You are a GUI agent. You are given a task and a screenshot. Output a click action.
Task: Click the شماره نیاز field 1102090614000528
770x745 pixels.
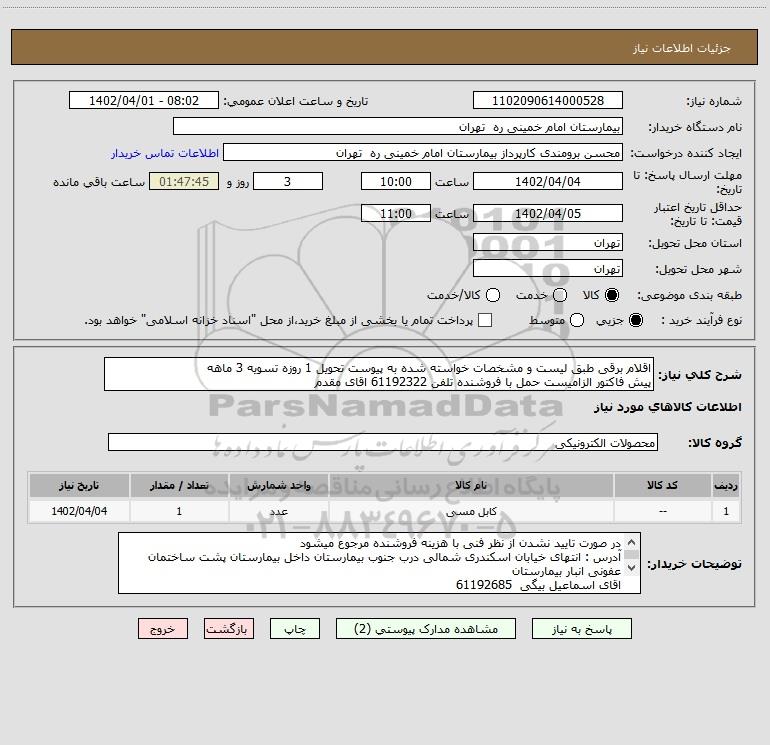(x=548, y=100)
